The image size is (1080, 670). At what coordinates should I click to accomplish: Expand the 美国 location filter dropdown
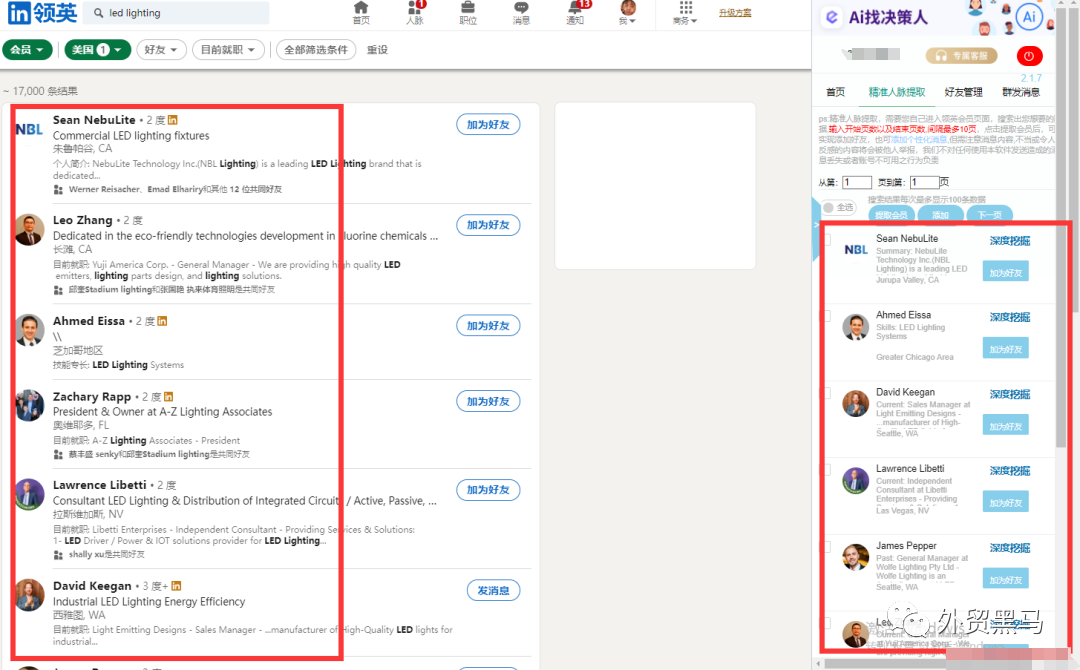point(98,50)
